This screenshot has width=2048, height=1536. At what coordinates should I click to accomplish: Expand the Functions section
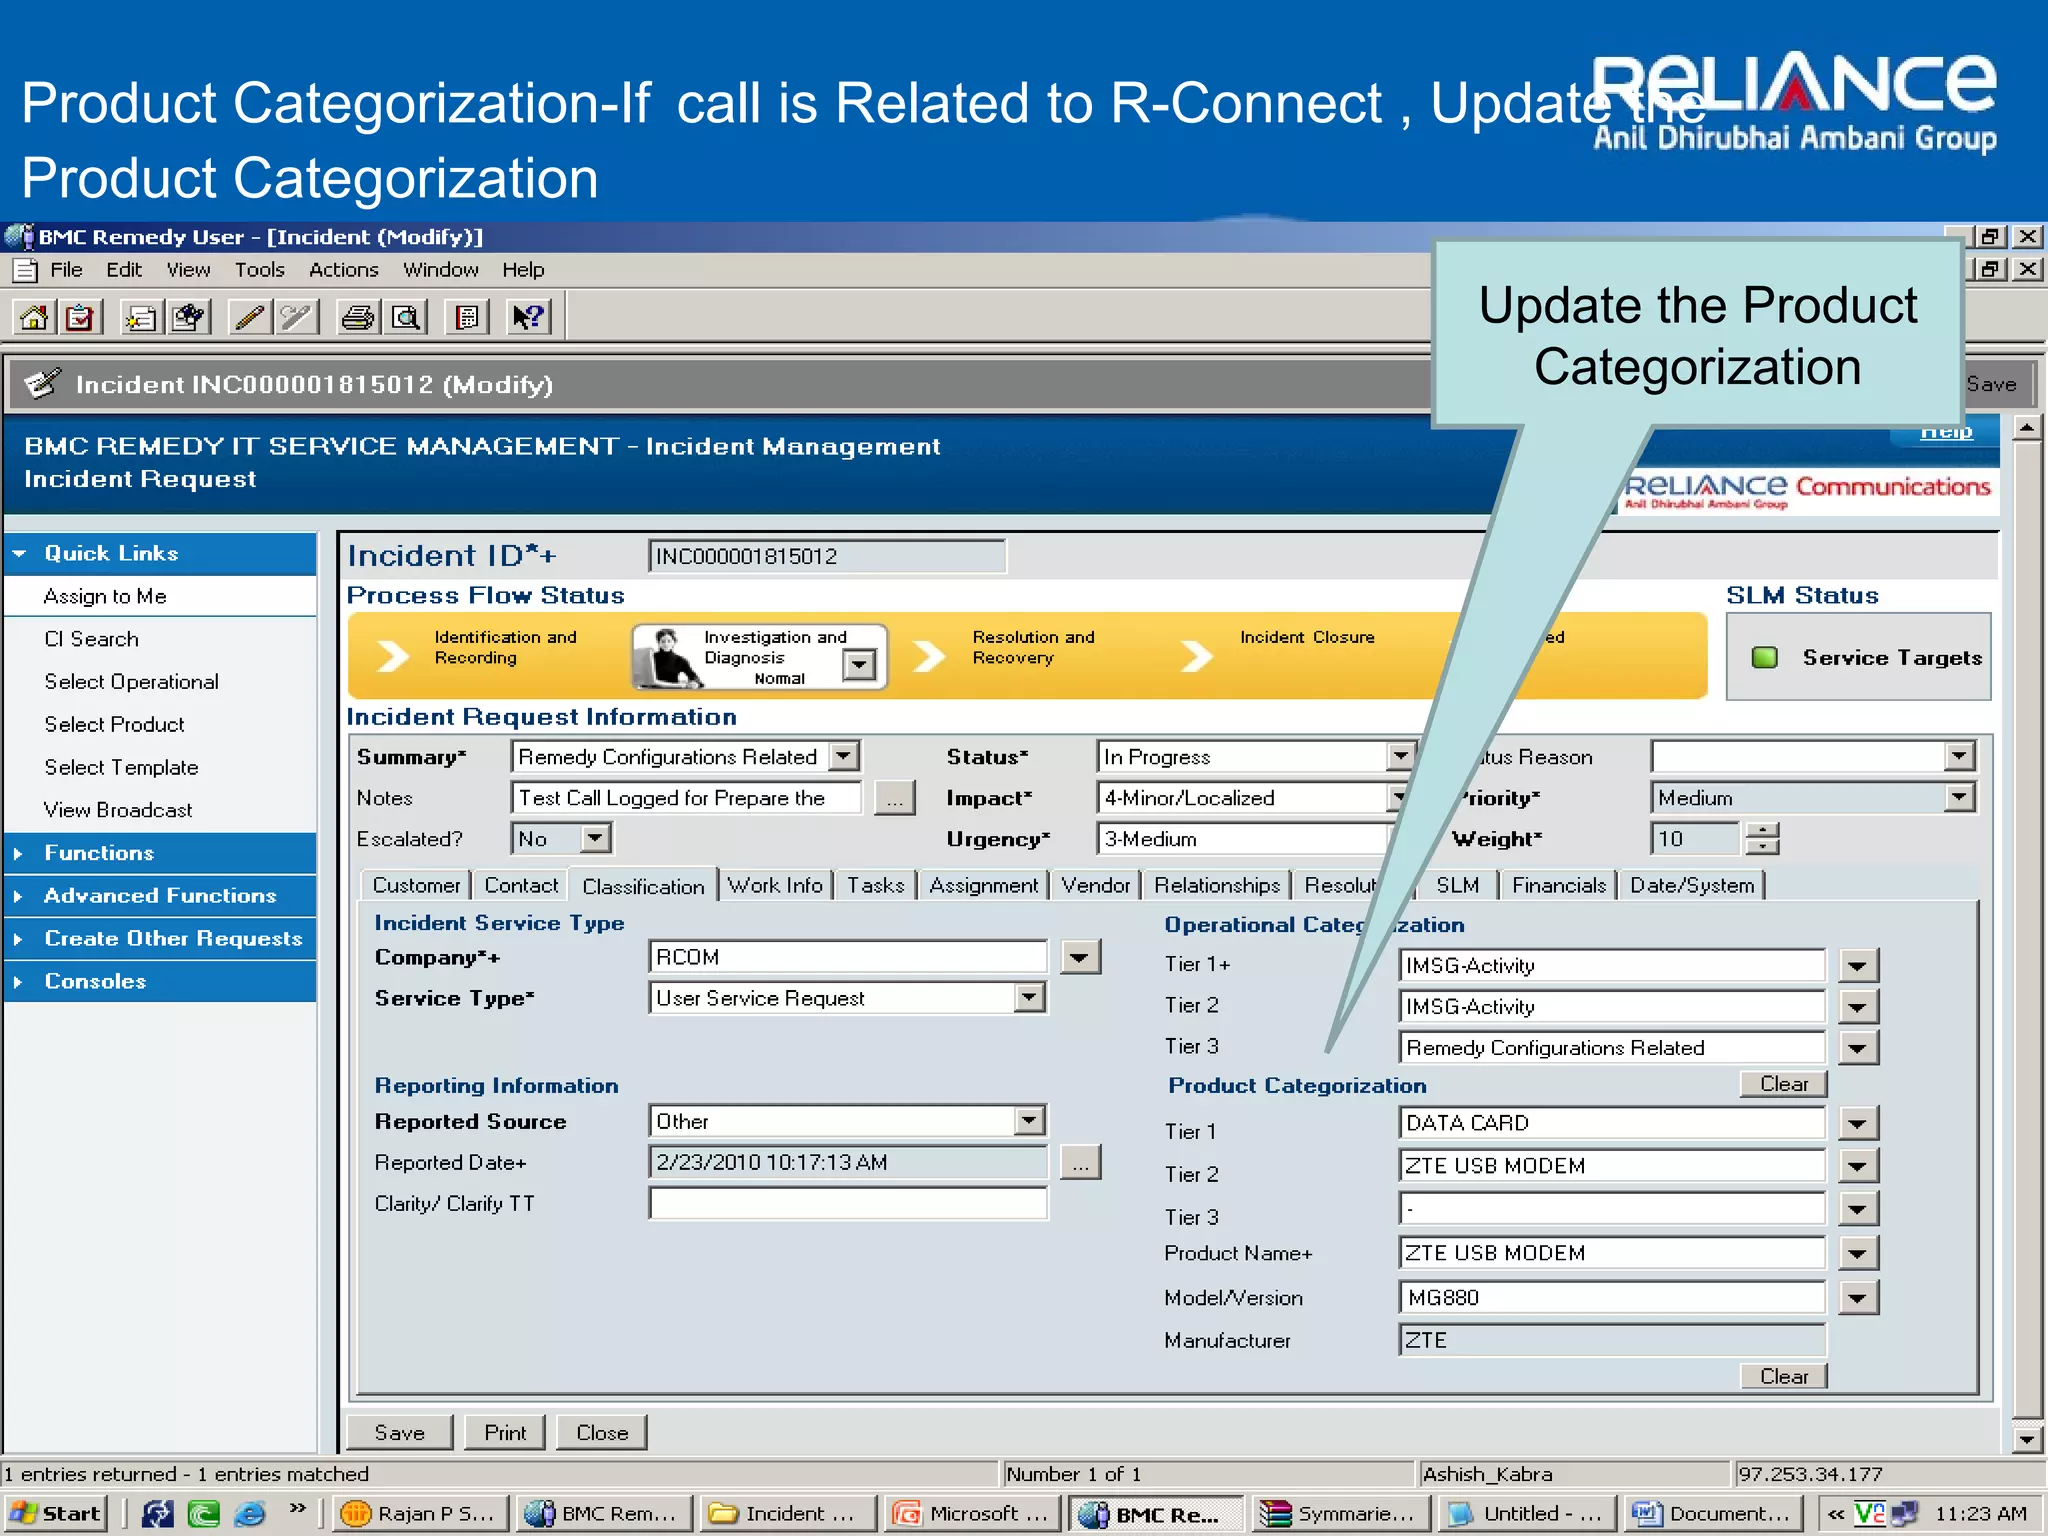point(18,853)
